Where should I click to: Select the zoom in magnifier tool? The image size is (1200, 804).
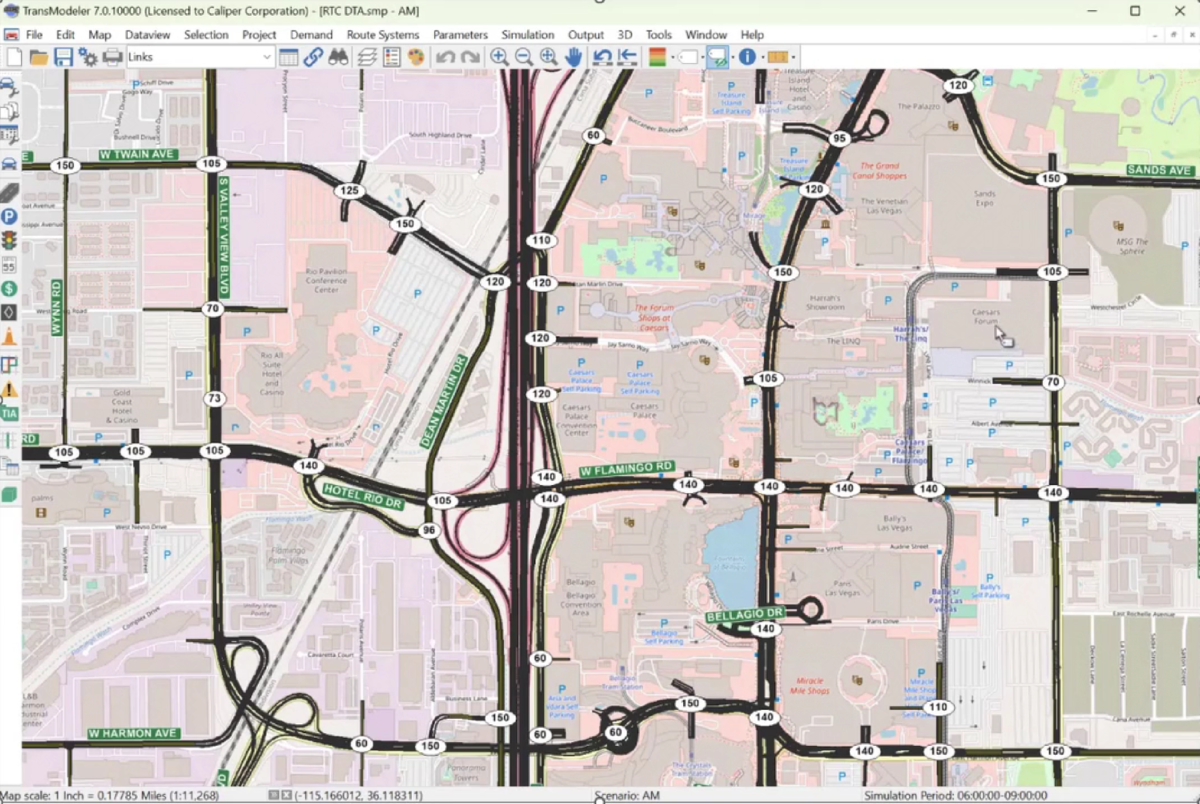499,57
